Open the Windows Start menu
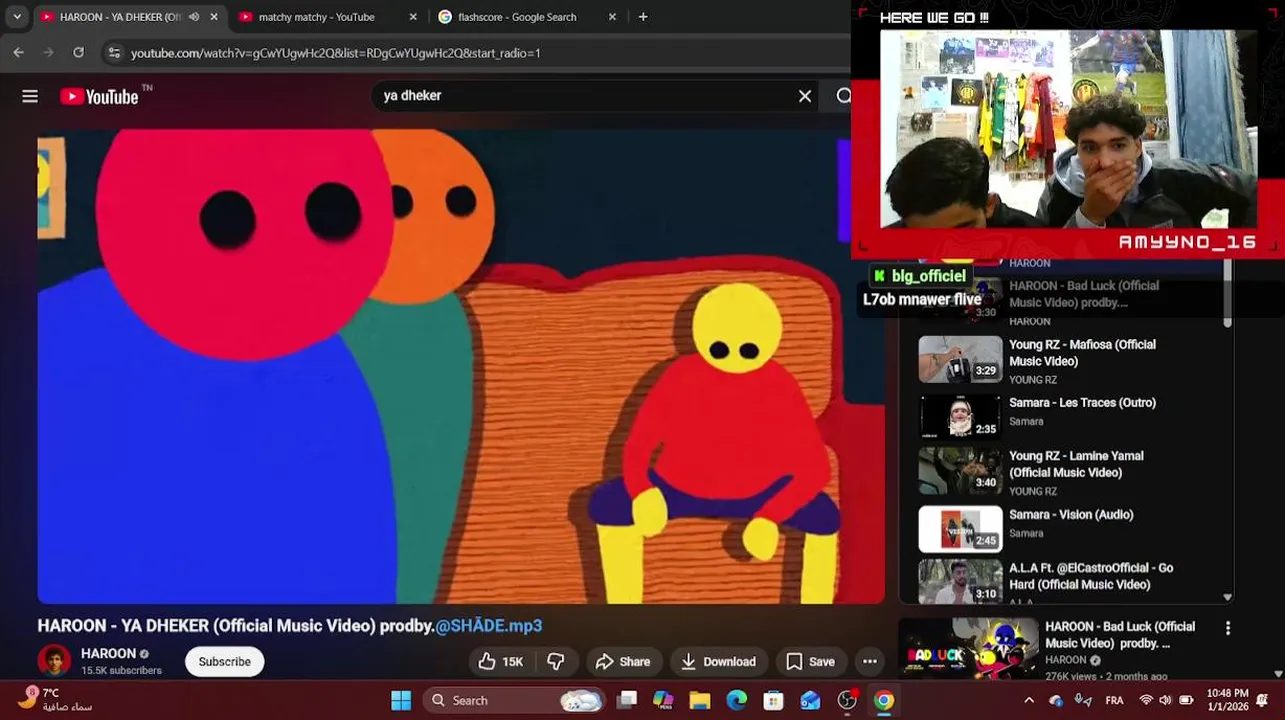This screenshot has width=1285, height=720. pos(401,700)
